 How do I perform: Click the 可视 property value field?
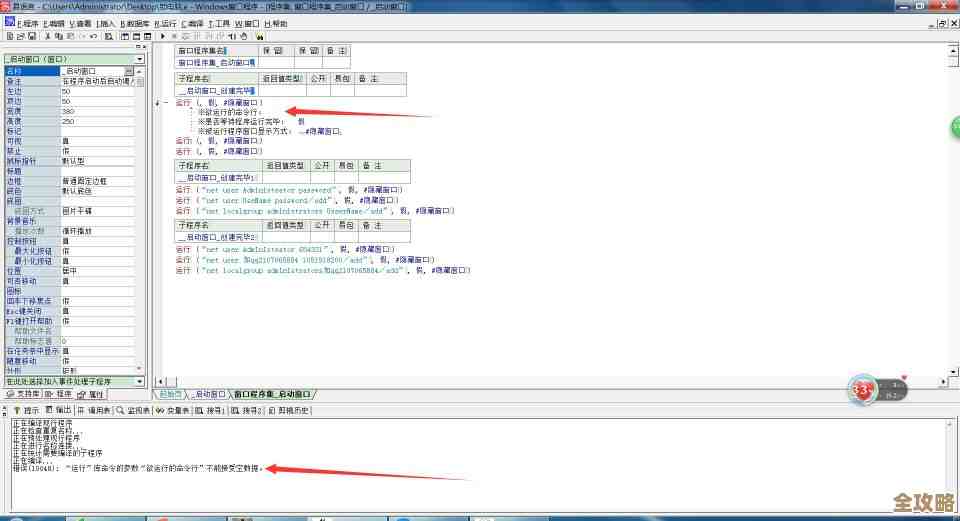coord(100,141)
